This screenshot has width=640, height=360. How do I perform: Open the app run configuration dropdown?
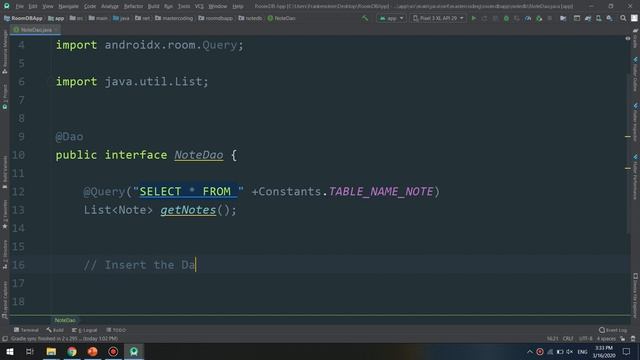click(x=391, y=18)
